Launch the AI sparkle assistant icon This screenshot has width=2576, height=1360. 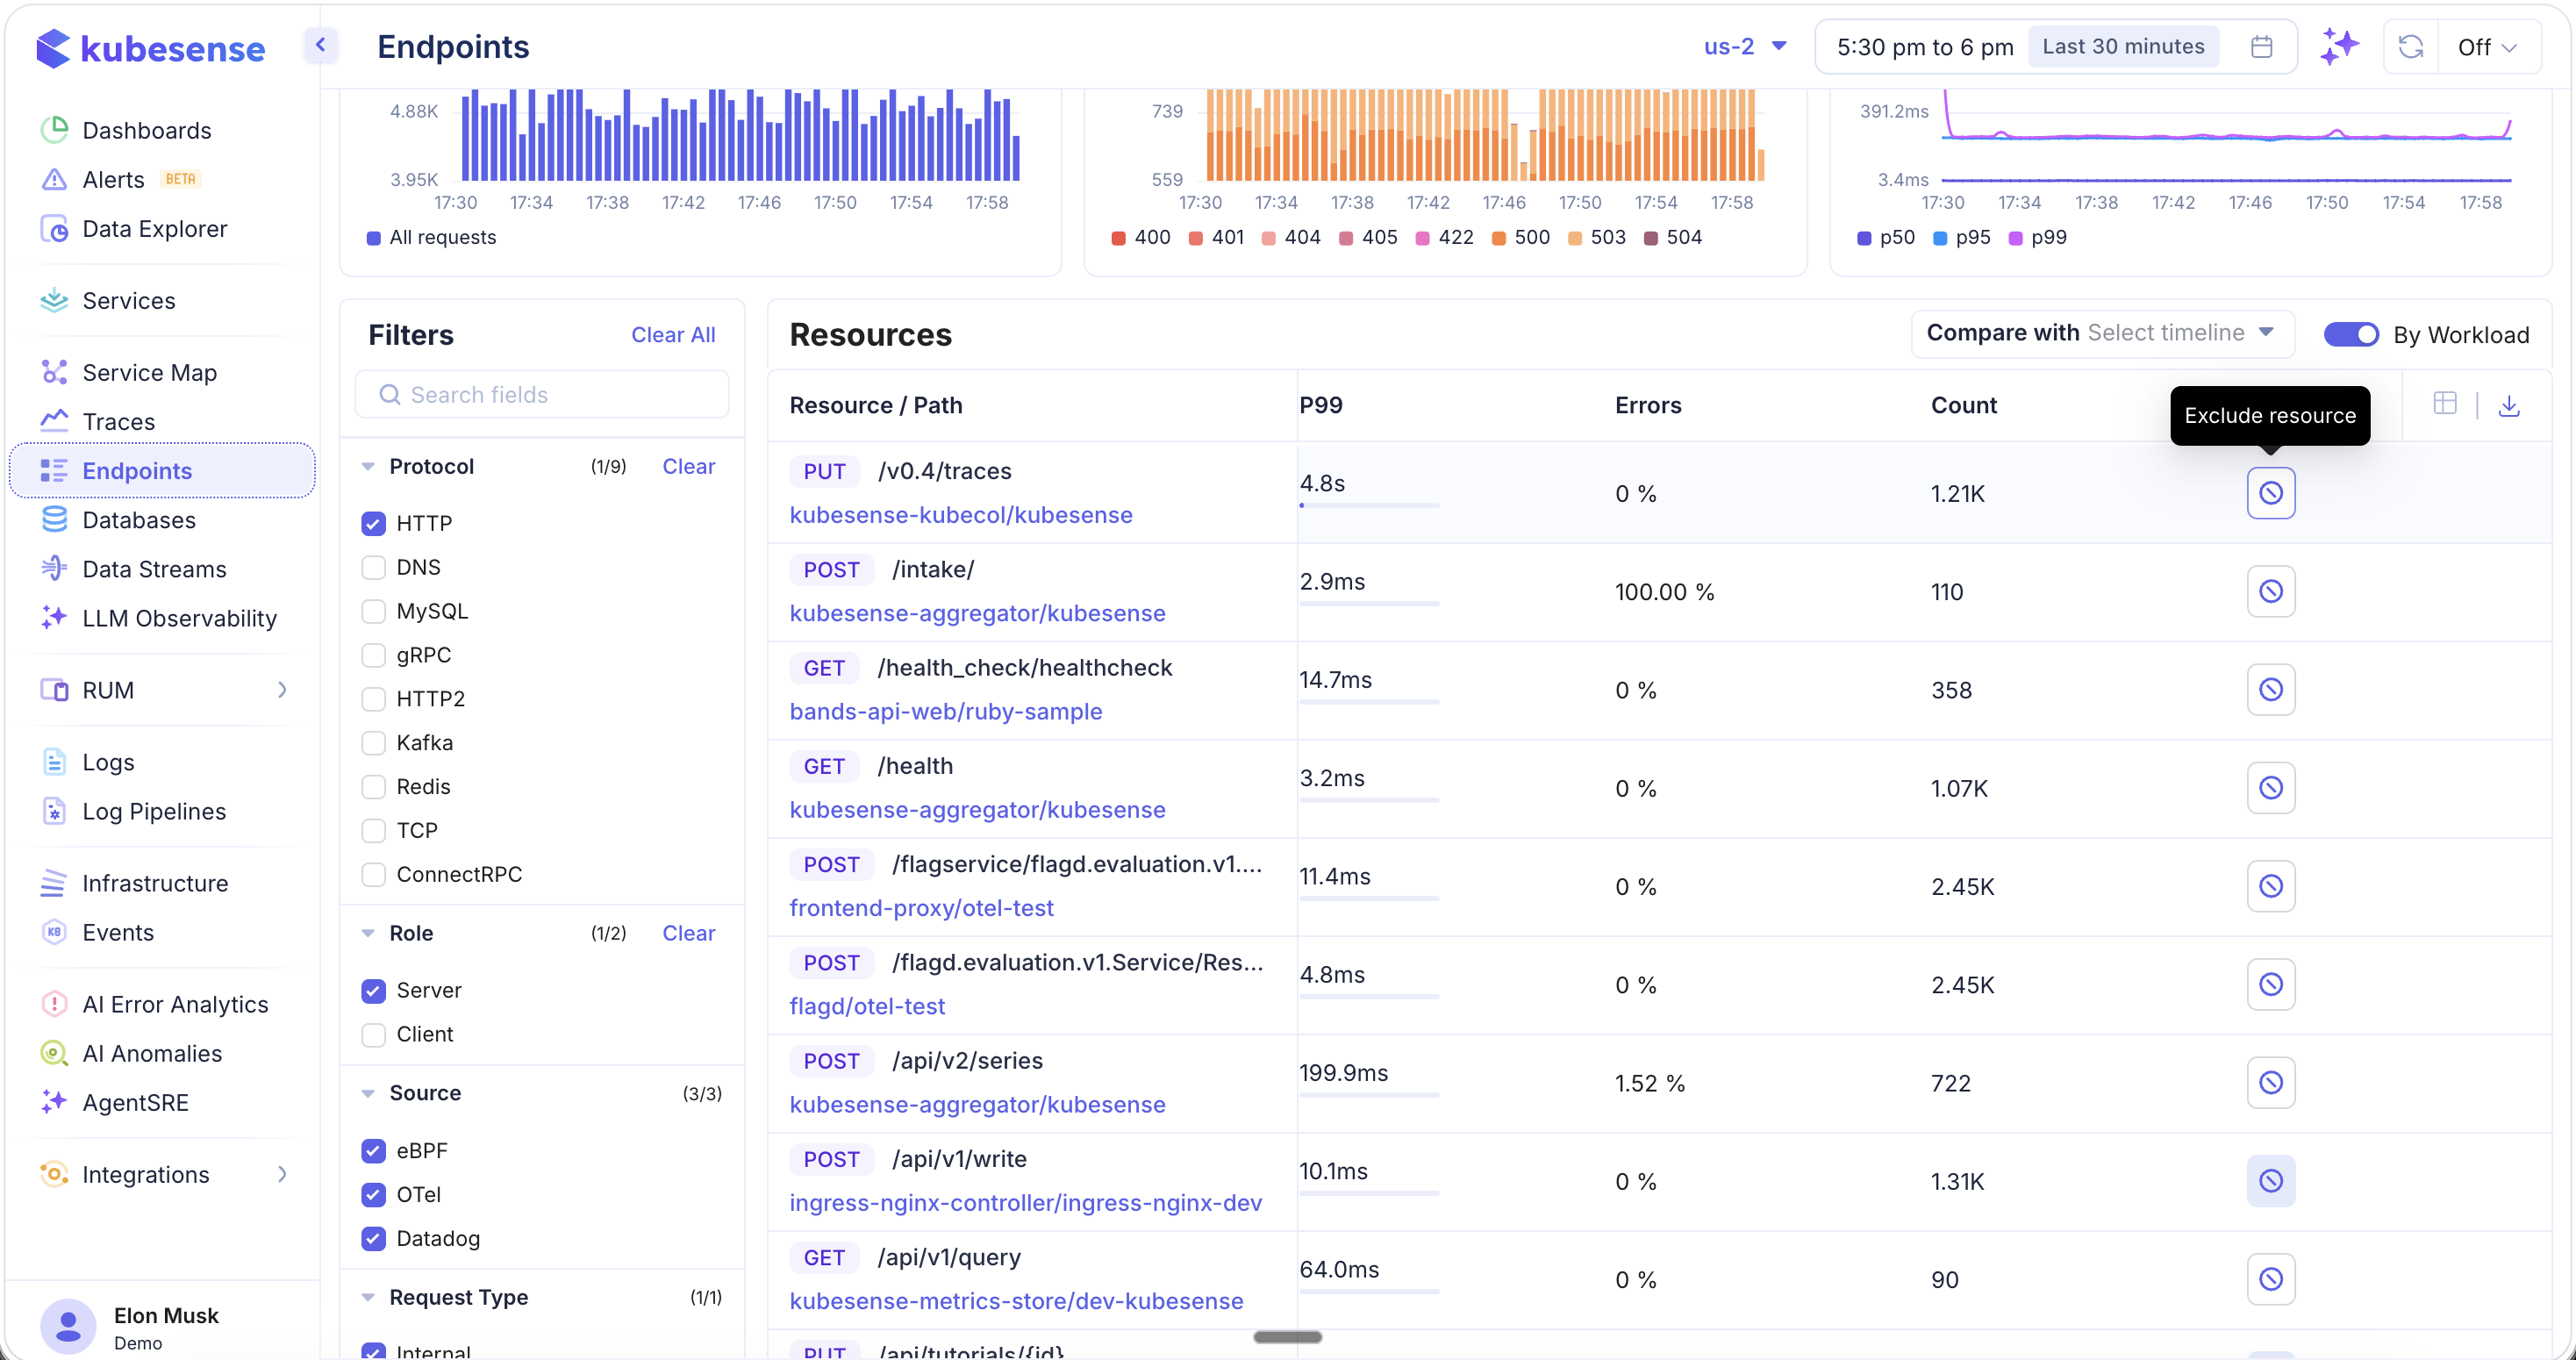pos(2339,46)
